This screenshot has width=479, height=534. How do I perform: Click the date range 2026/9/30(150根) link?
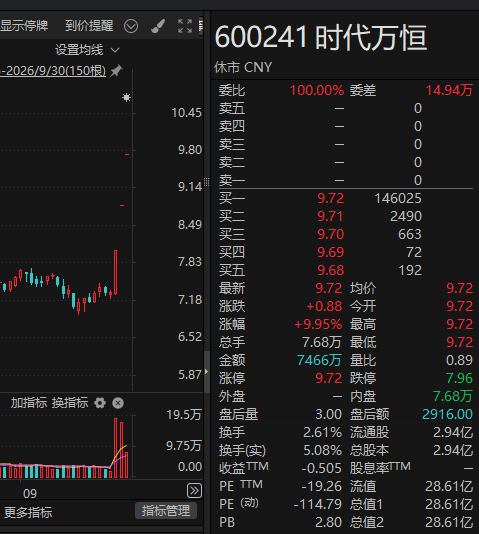(53, 71)
